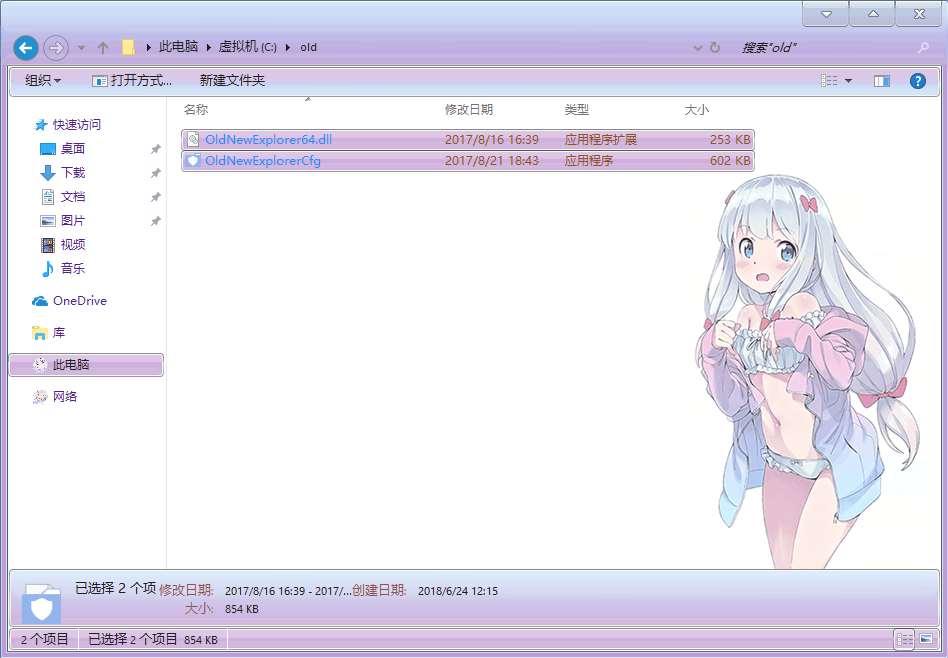The image size is (948, 658).
Task: Click the search magnifier icon
Action: [923, 47]
